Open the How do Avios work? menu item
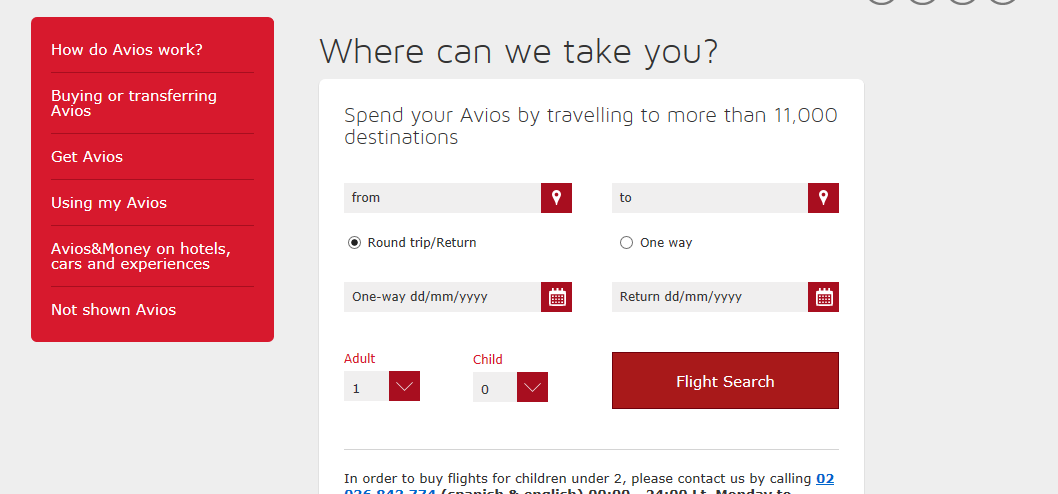Viewport: 1058px width, 494px height. (x=127, y=50)
